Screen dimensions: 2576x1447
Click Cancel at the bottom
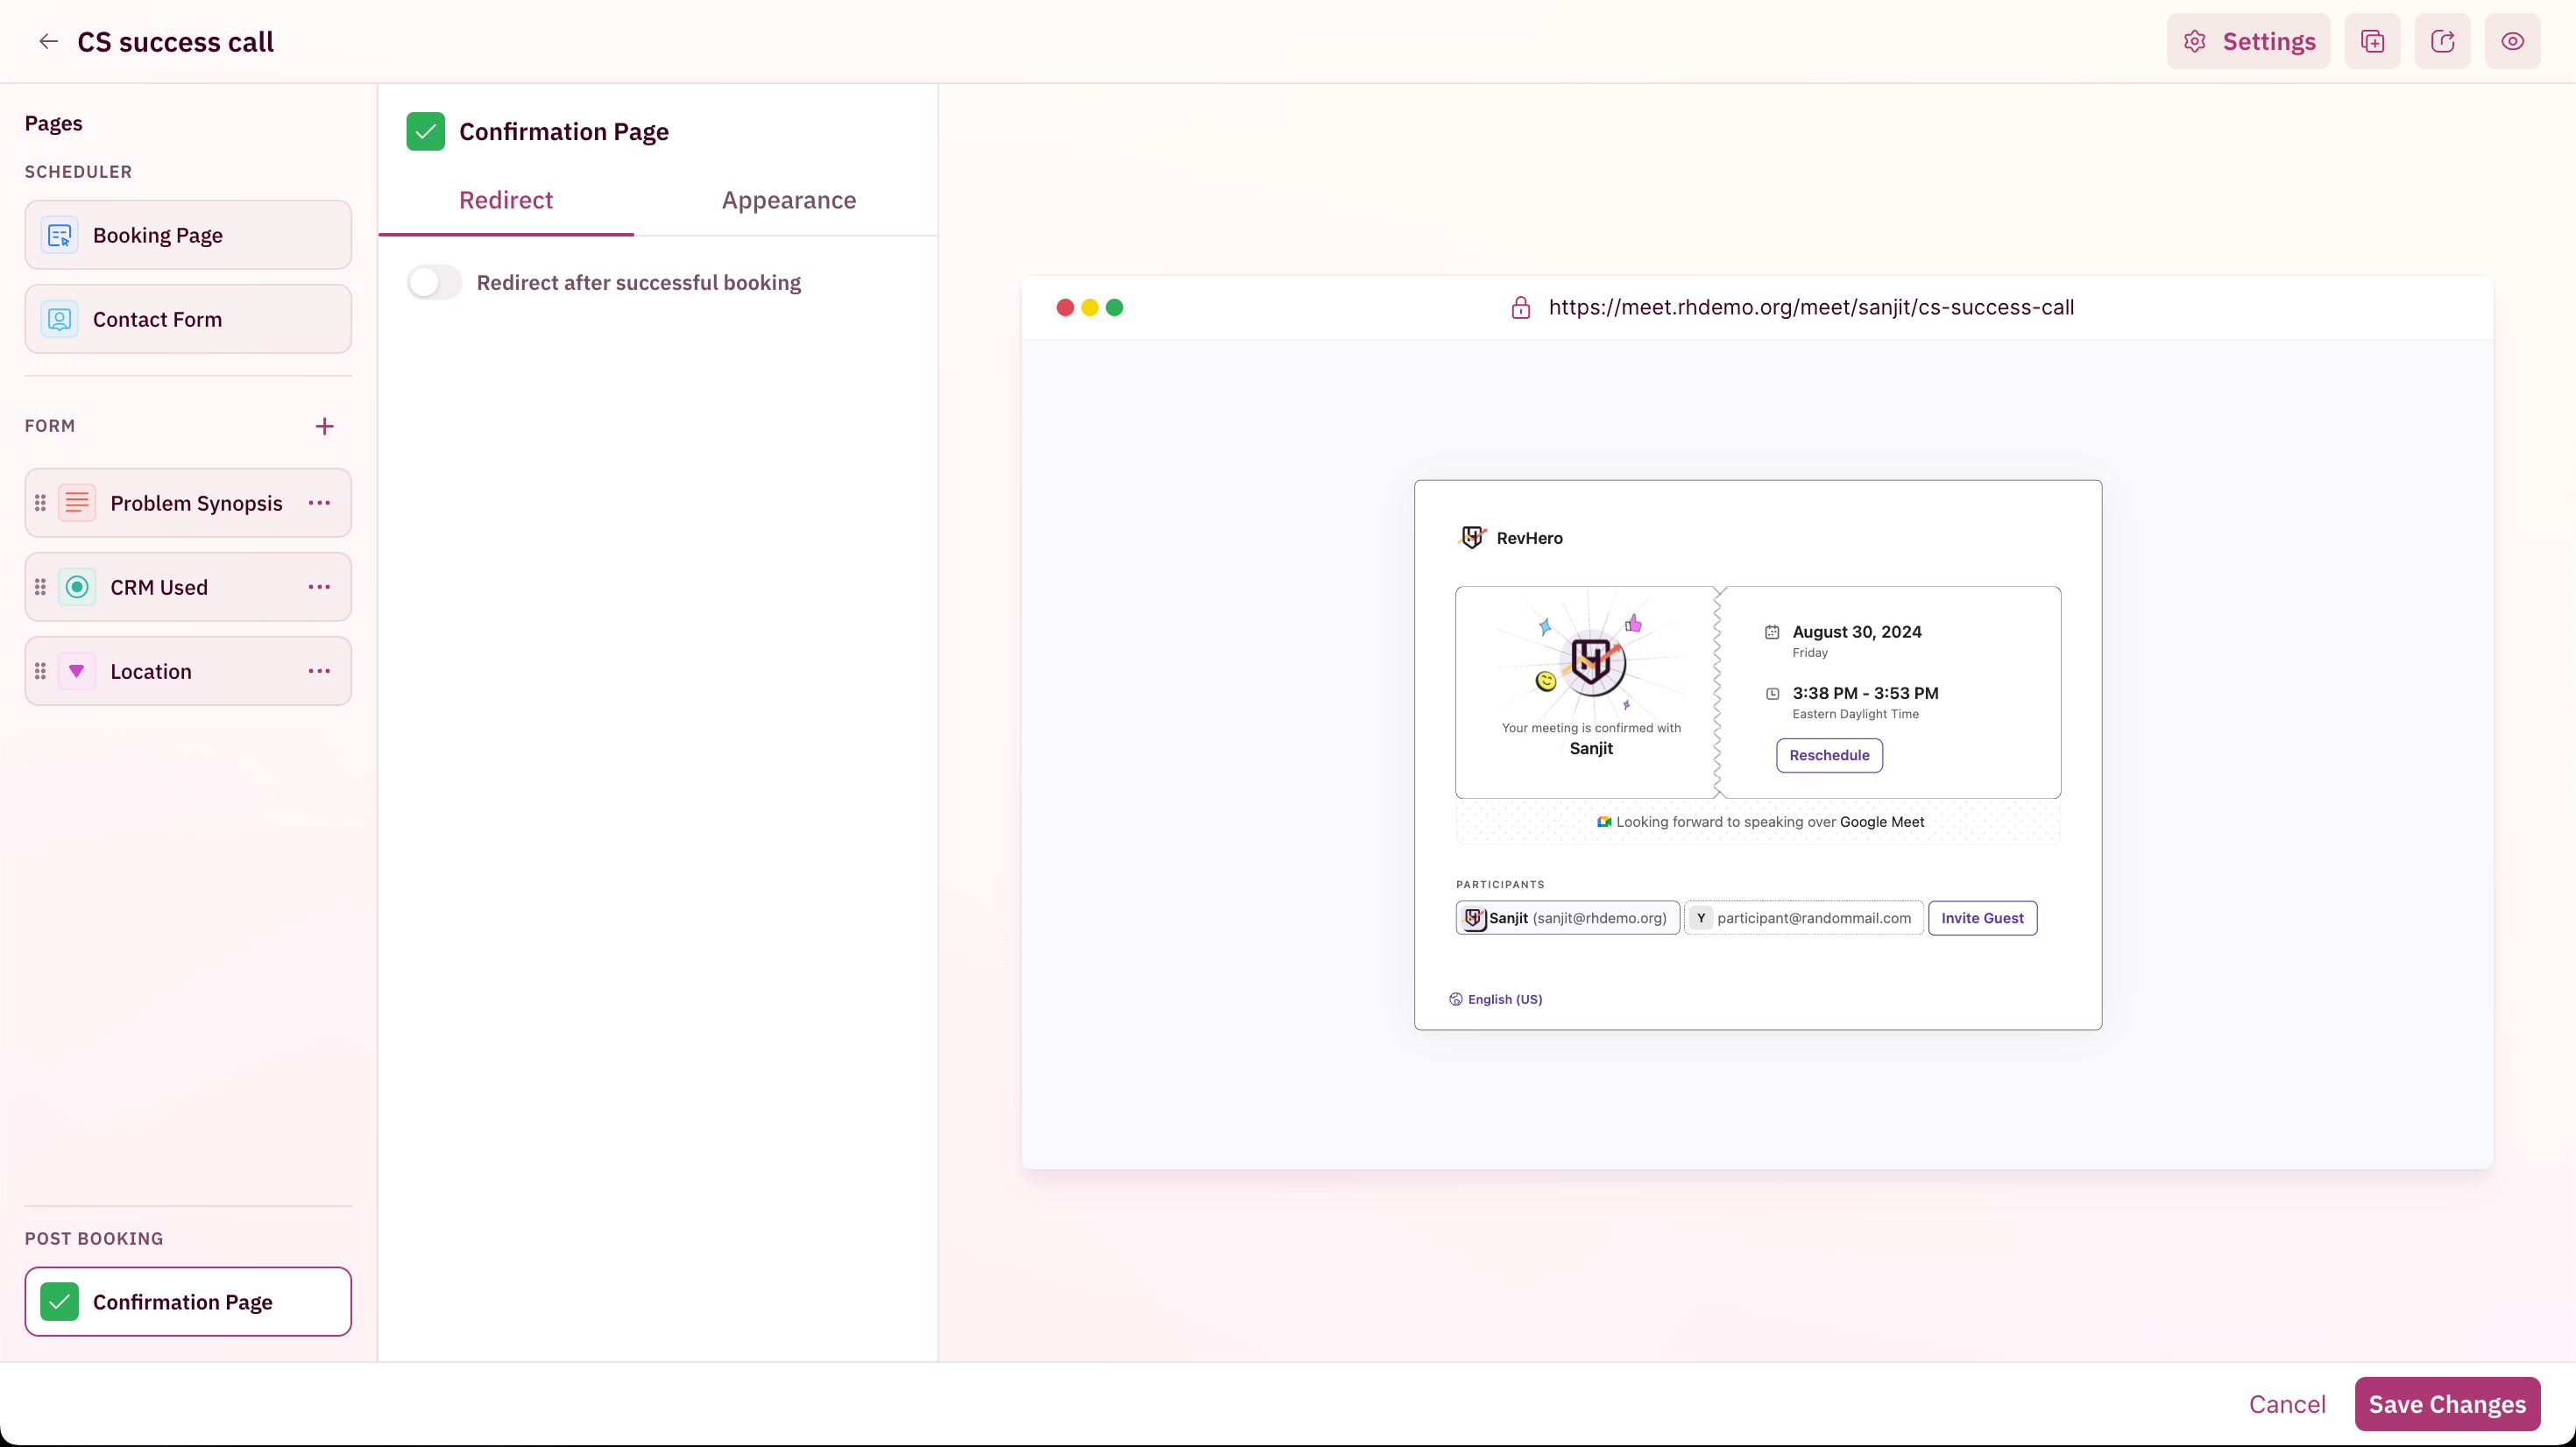2287,1404
